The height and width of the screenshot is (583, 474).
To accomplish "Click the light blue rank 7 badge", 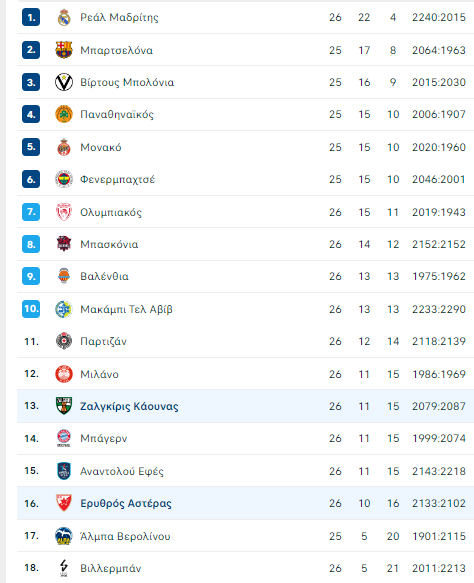I will [x=31, y=212].
